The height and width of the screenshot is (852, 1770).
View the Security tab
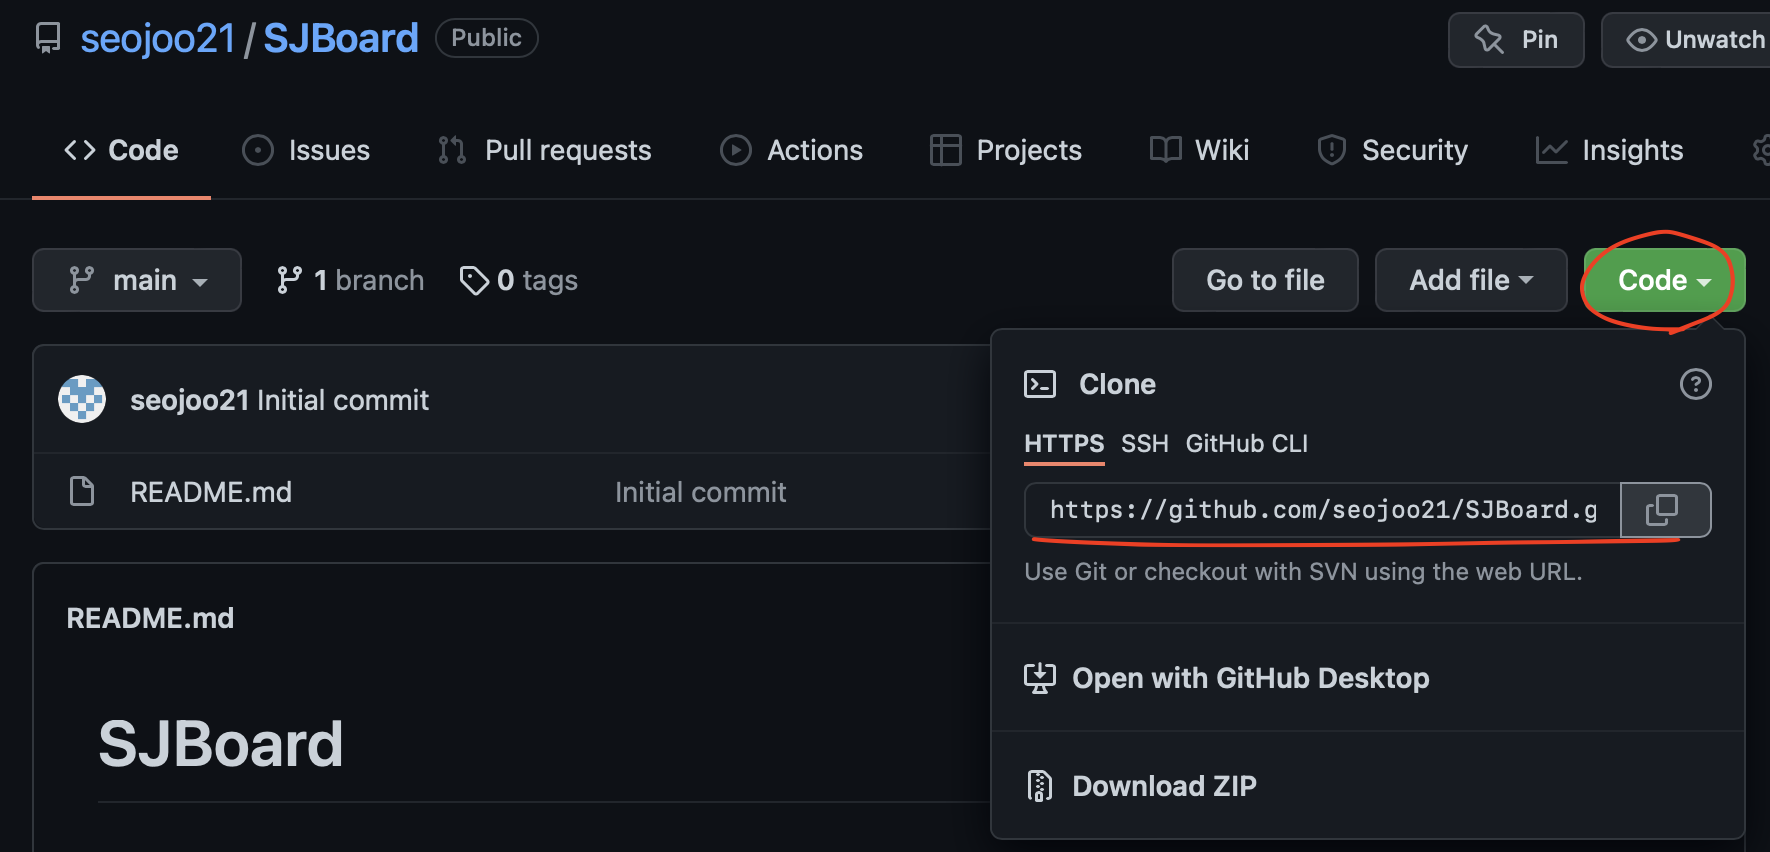click(1392, 150)
